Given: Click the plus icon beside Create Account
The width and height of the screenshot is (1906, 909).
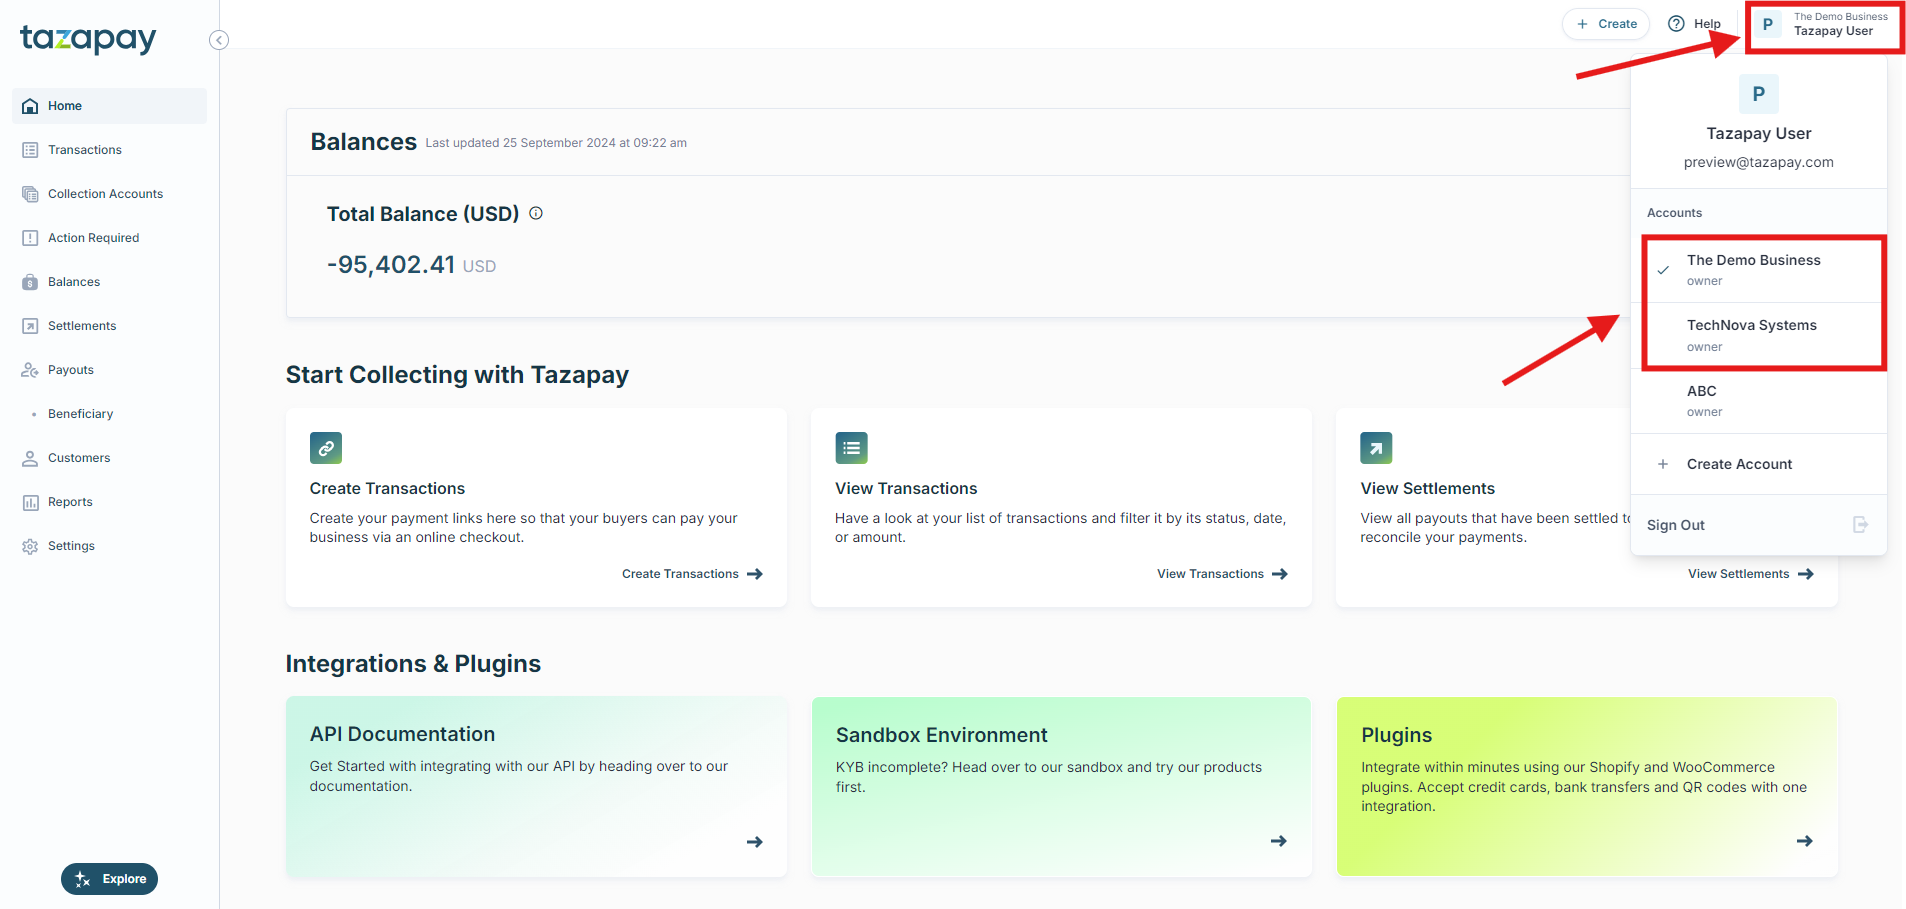Looking at the screenshot, I should coord(1663,464).
